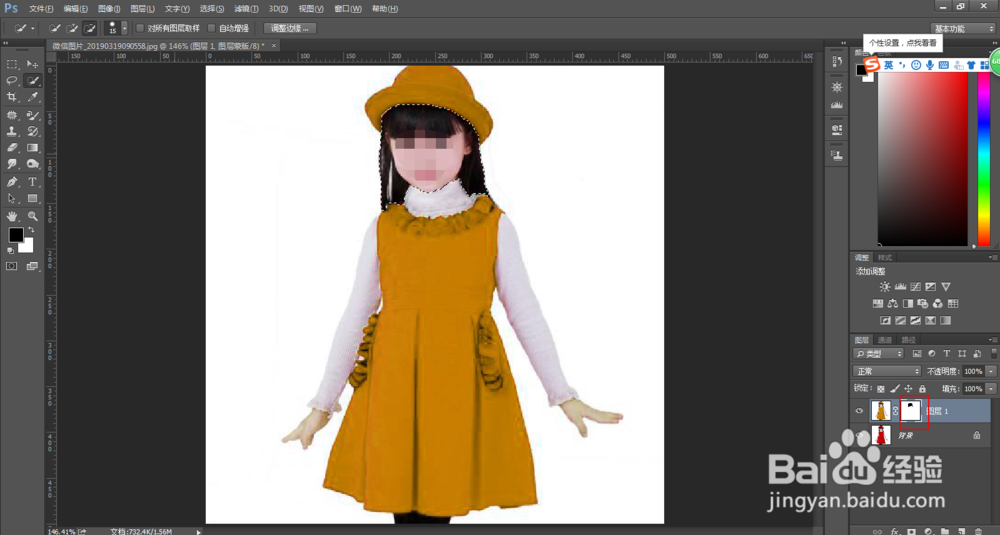
Task: Add a Curves adjustment
Action: [x=915, y=287]
